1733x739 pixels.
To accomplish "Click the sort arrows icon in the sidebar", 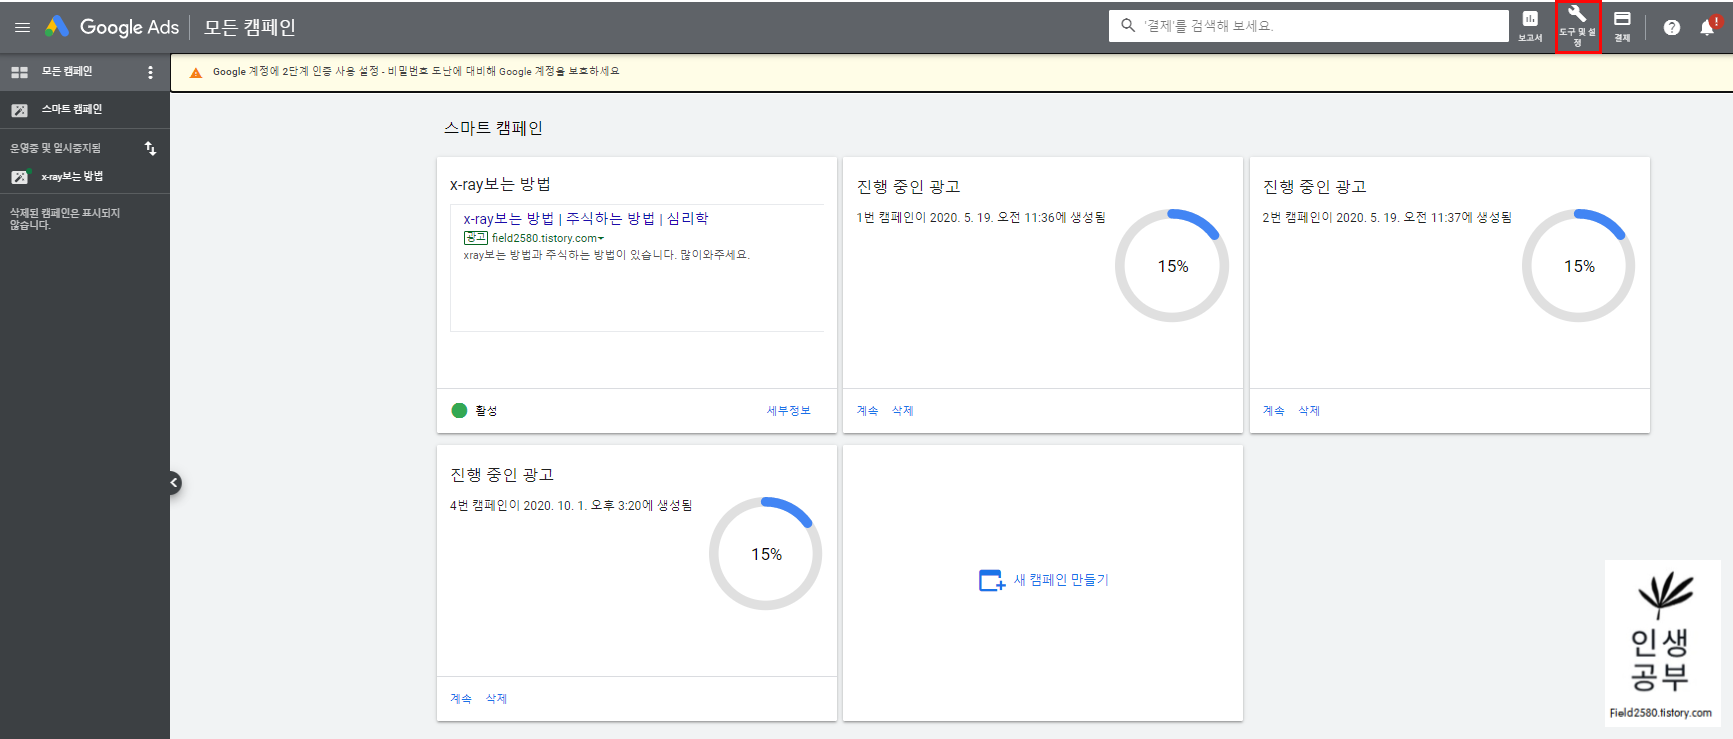I will click(150, 148).
